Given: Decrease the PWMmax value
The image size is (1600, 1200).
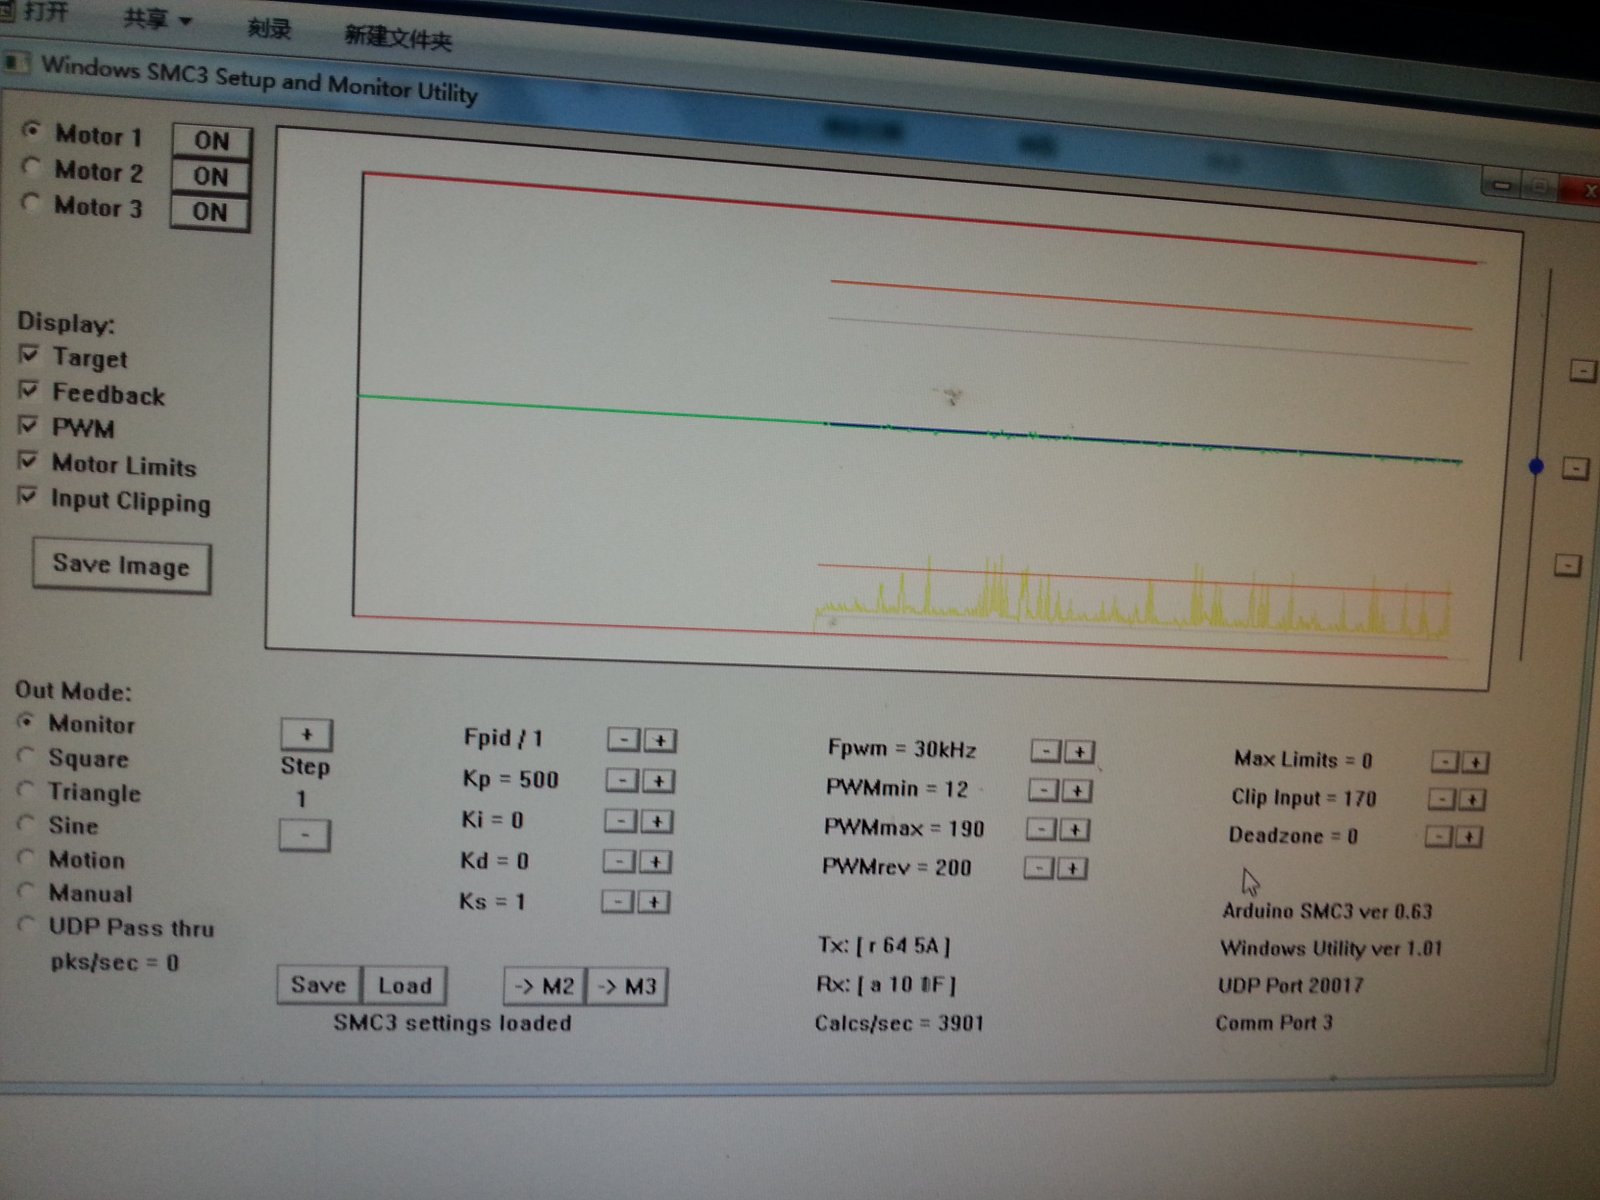Looking at the screenshot, I should point(1042,830).
